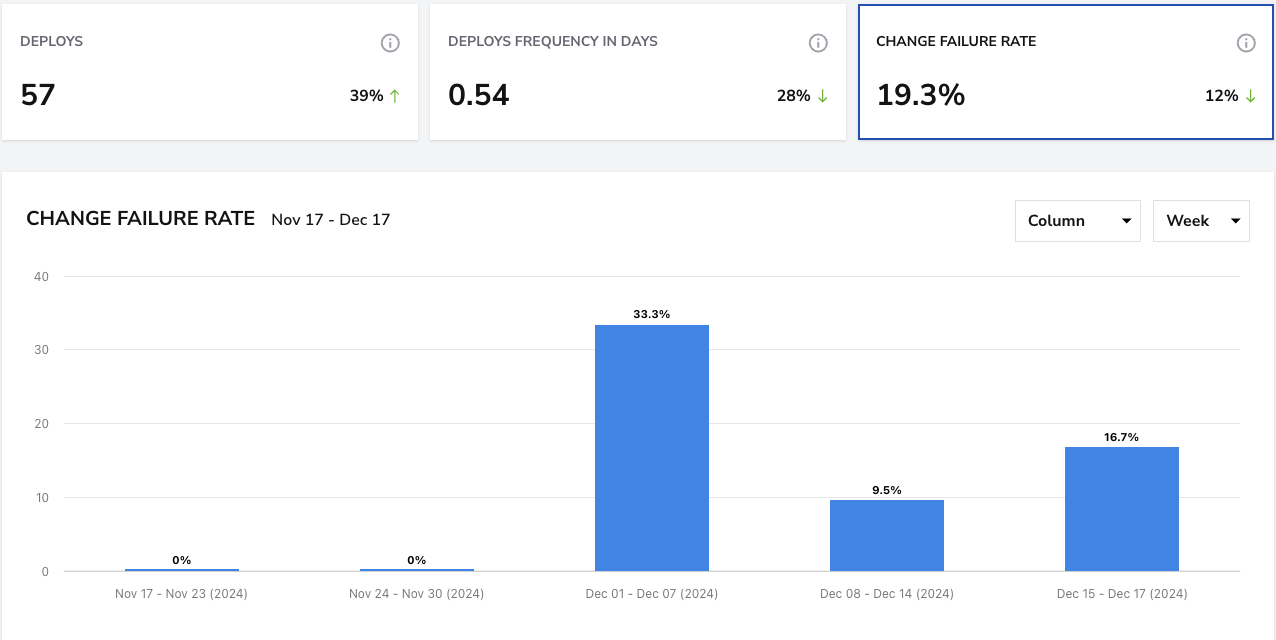The height and width of the screenshot is (640, 1276).
Task: Click the 0% bar for Nov 24 - Nov 30
Action: click(416, 570)
